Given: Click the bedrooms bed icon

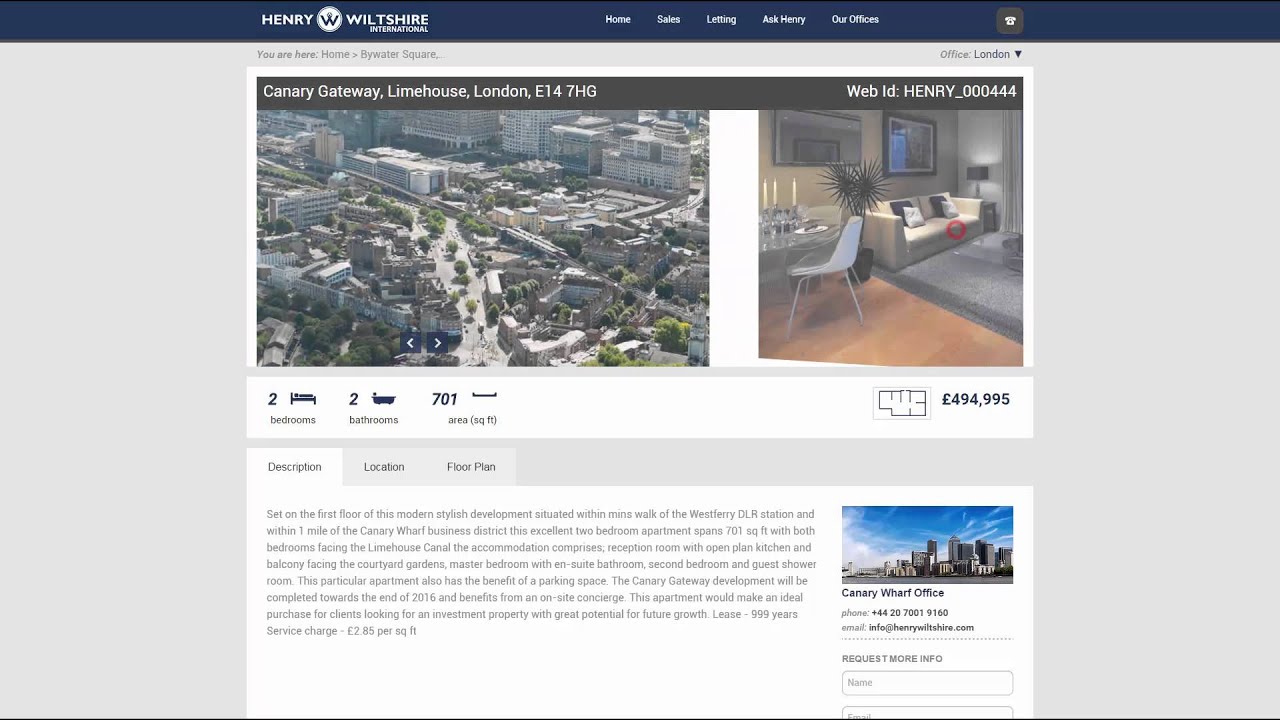Looking at the screenshot, I should (303, 398).
